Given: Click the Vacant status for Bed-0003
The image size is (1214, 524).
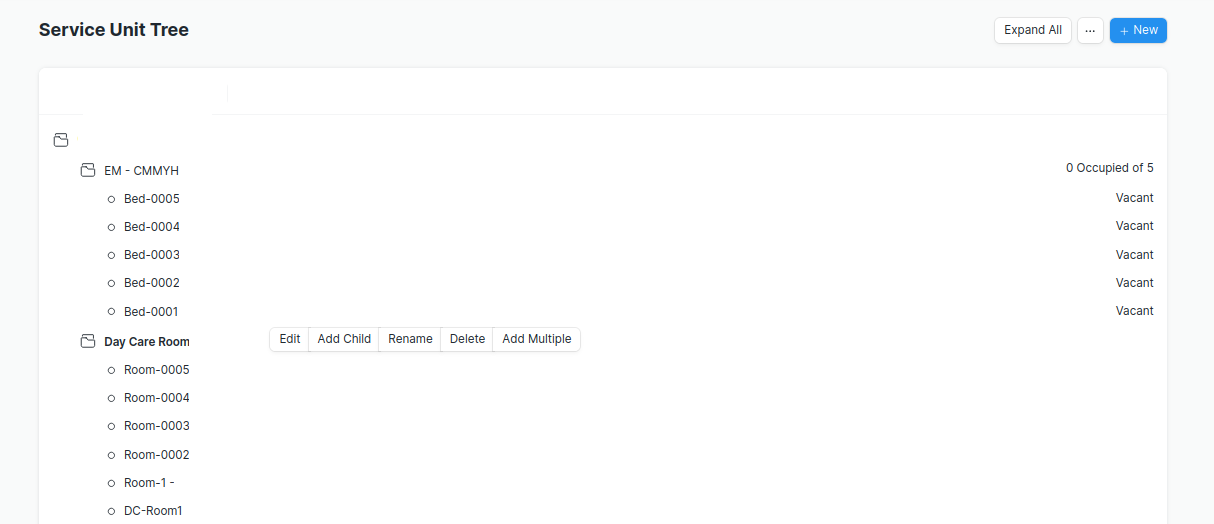Looking at the screenshot, I should tap(1135, 255).
